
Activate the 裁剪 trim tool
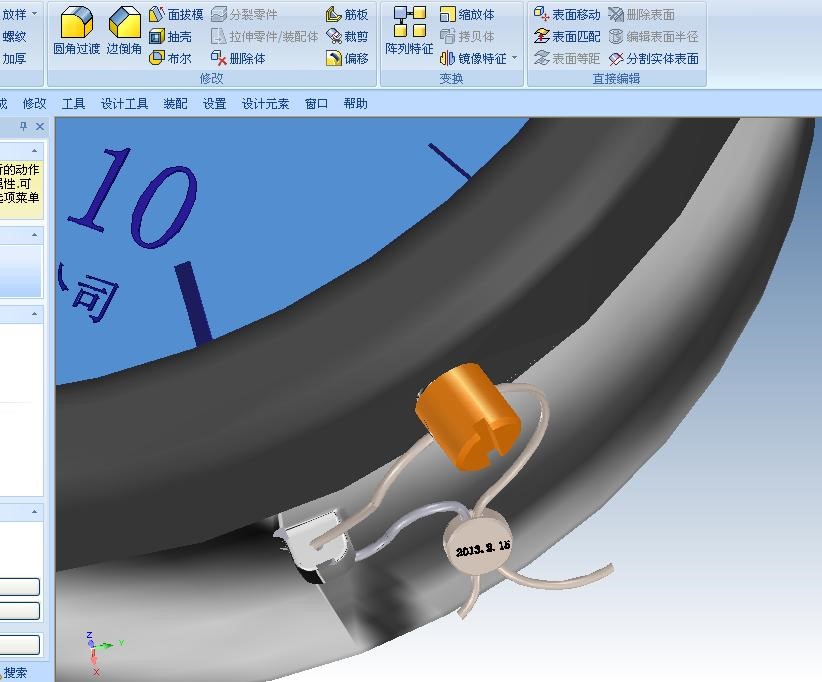[x=347, y=37]
